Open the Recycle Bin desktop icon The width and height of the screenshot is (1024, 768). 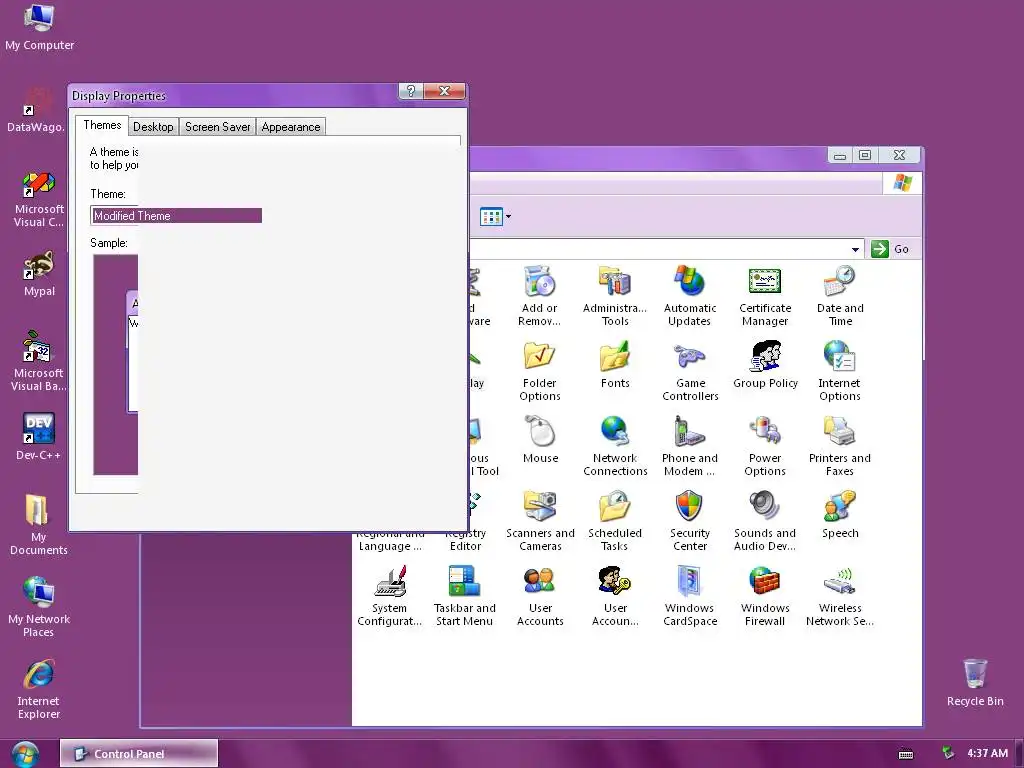tap(975, 682)
